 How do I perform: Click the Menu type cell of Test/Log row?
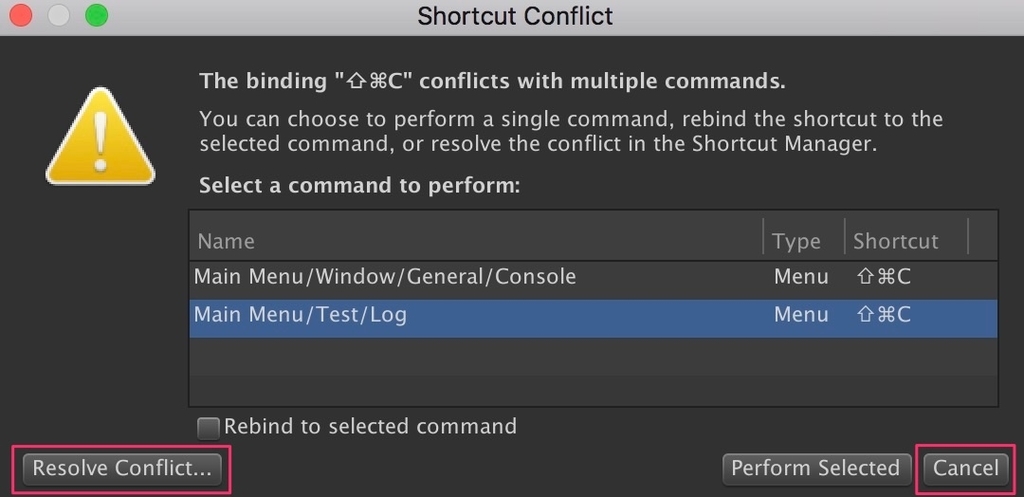click(x=801, y=315)
